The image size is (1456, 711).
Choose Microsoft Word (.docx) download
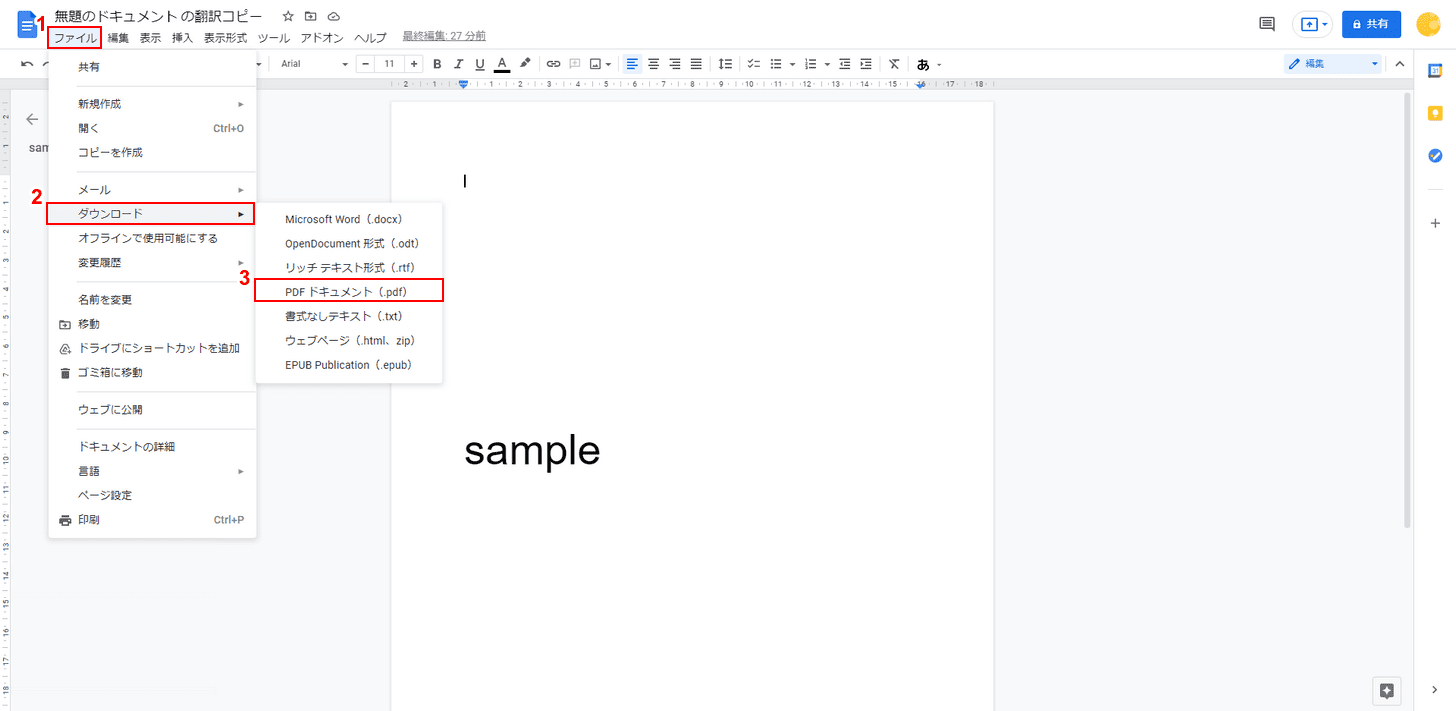tap(349, 219)
